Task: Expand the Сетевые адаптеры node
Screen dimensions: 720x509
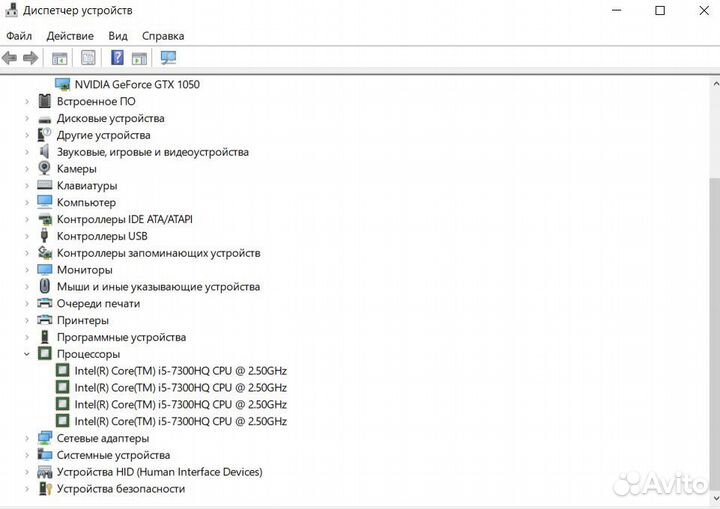Action: point(27,438)
